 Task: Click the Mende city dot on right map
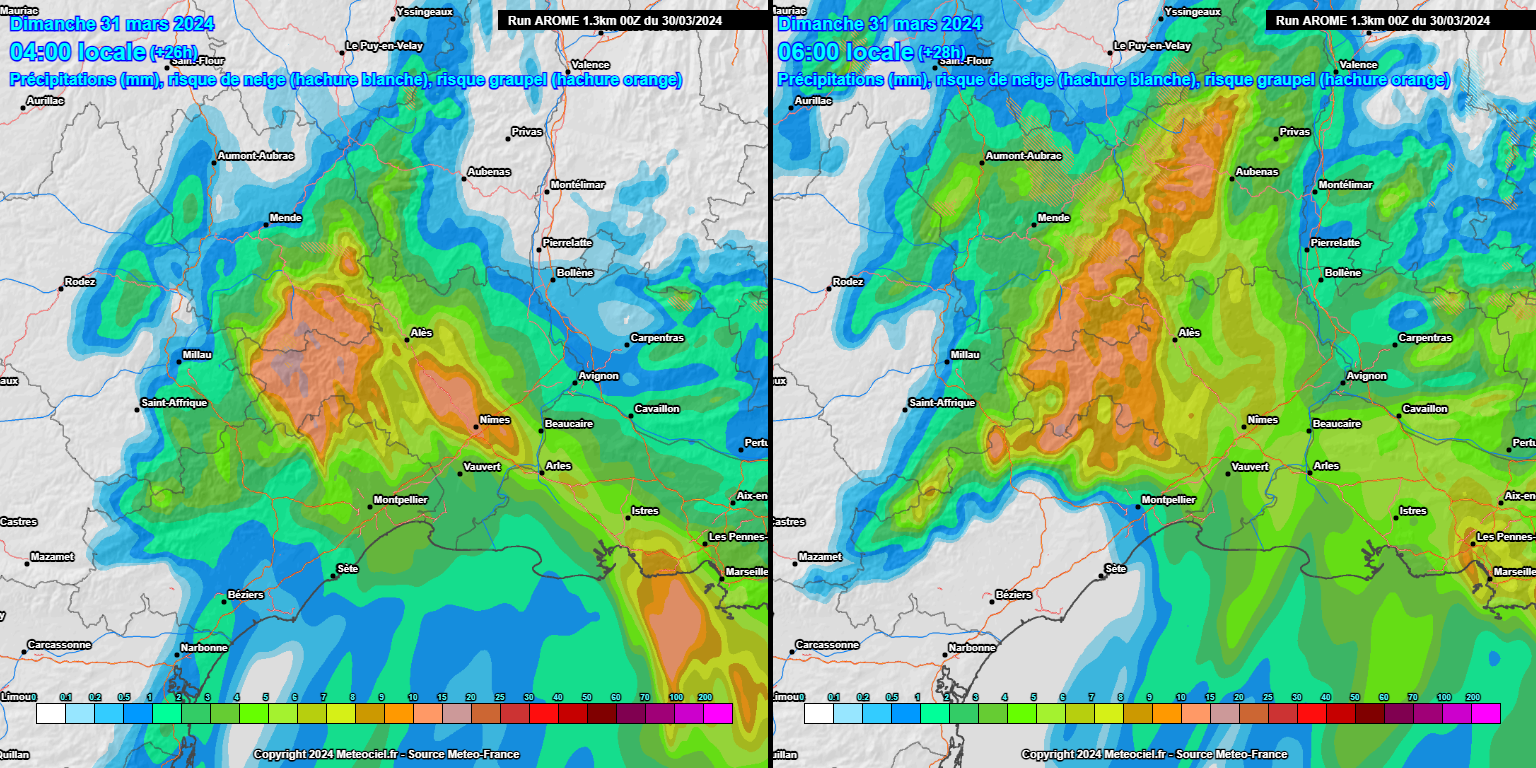1034,225
